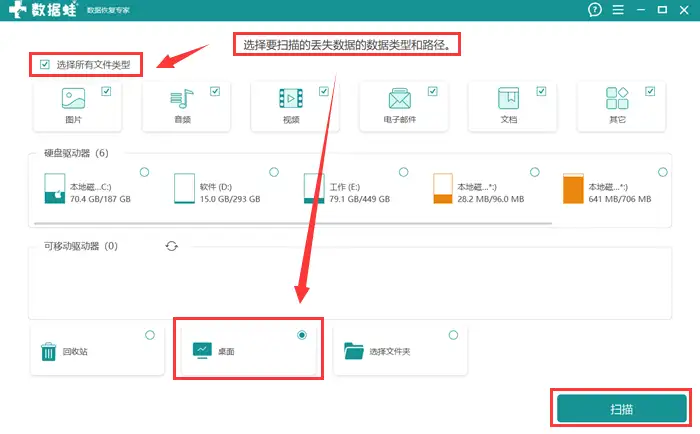Select the 706 MB drive radio button
Viewport: 700px width, 434px height.
[662, 172]
